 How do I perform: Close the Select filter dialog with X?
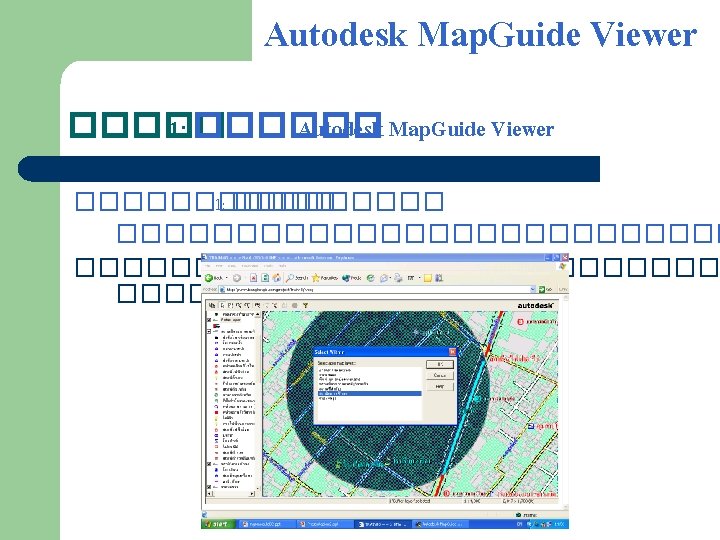click(x=452, y=352)
